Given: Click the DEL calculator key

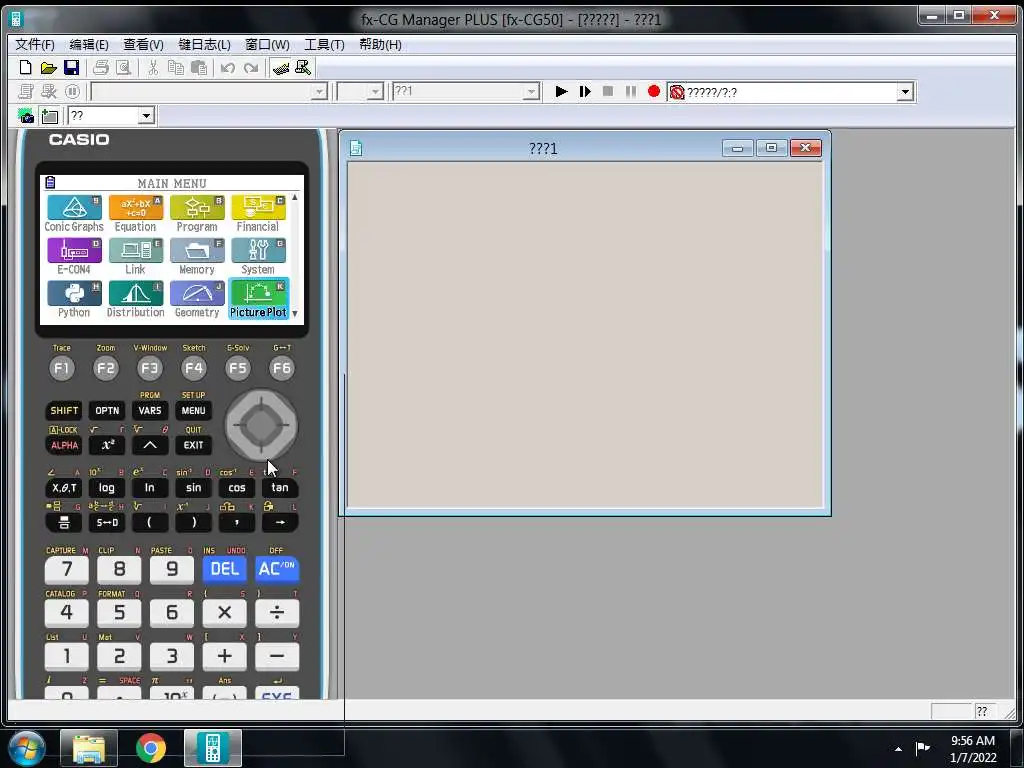Looking at the screenshot, I should 224,569.
